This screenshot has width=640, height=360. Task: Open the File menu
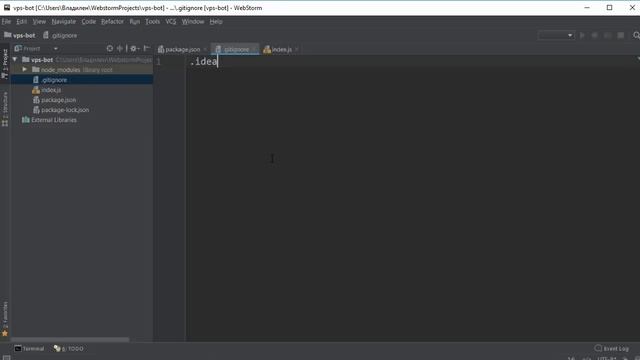click(x=6, y=22)
